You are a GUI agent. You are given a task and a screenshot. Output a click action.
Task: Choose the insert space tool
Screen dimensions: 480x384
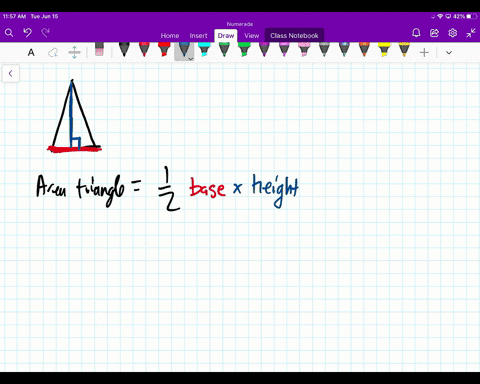tap(74, 52)
